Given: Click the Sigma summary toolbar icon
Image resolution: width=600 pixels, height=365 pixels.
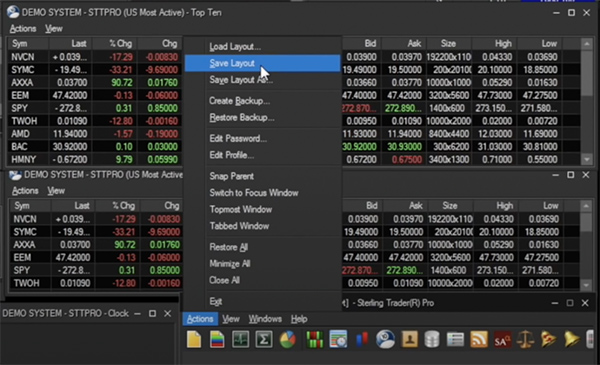Looking at the screenshot, I should pyautogui.click(x=264, y=339).
